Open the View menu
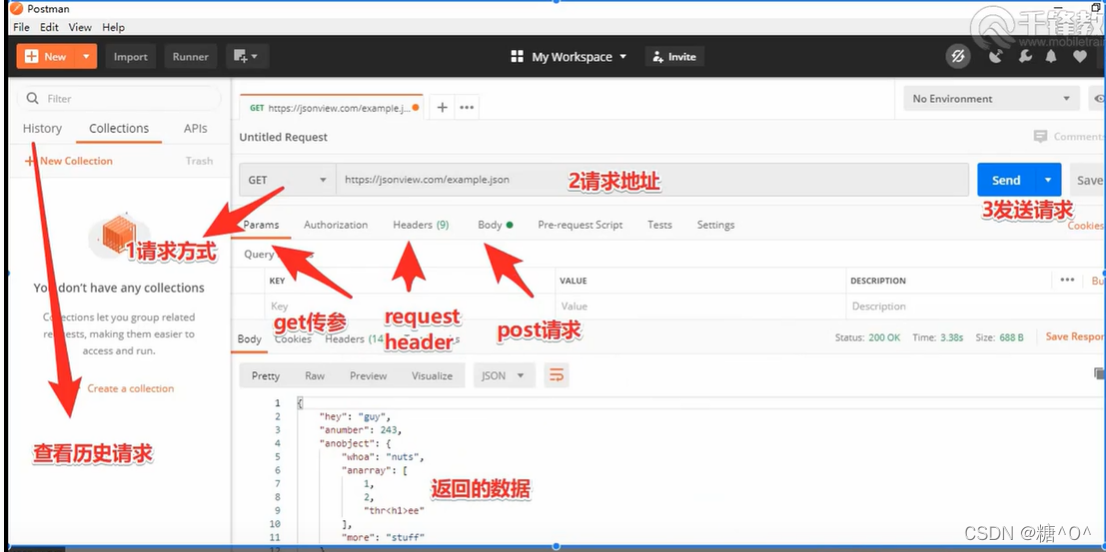Image resolution: width=1106 pixels, height=552 pixels. click(x=80, y=27)
